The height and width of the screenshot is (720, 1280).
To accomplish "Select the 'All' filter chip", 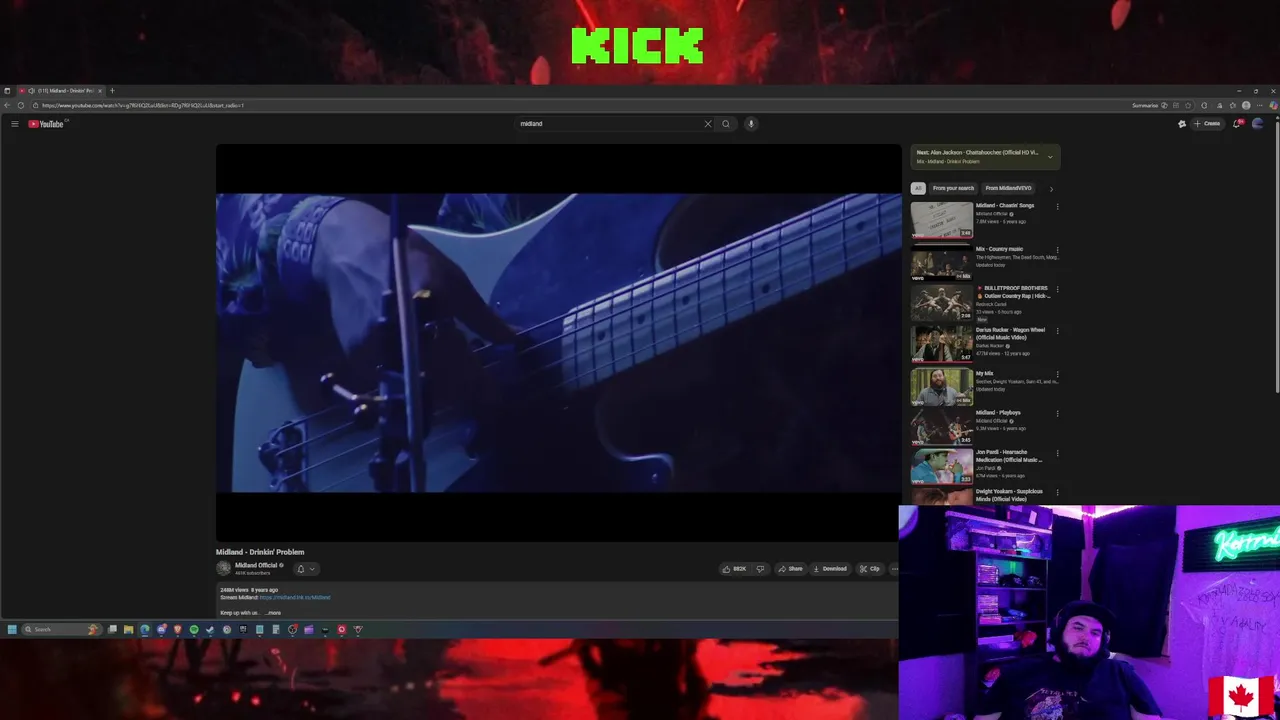I will coord(918,188).
